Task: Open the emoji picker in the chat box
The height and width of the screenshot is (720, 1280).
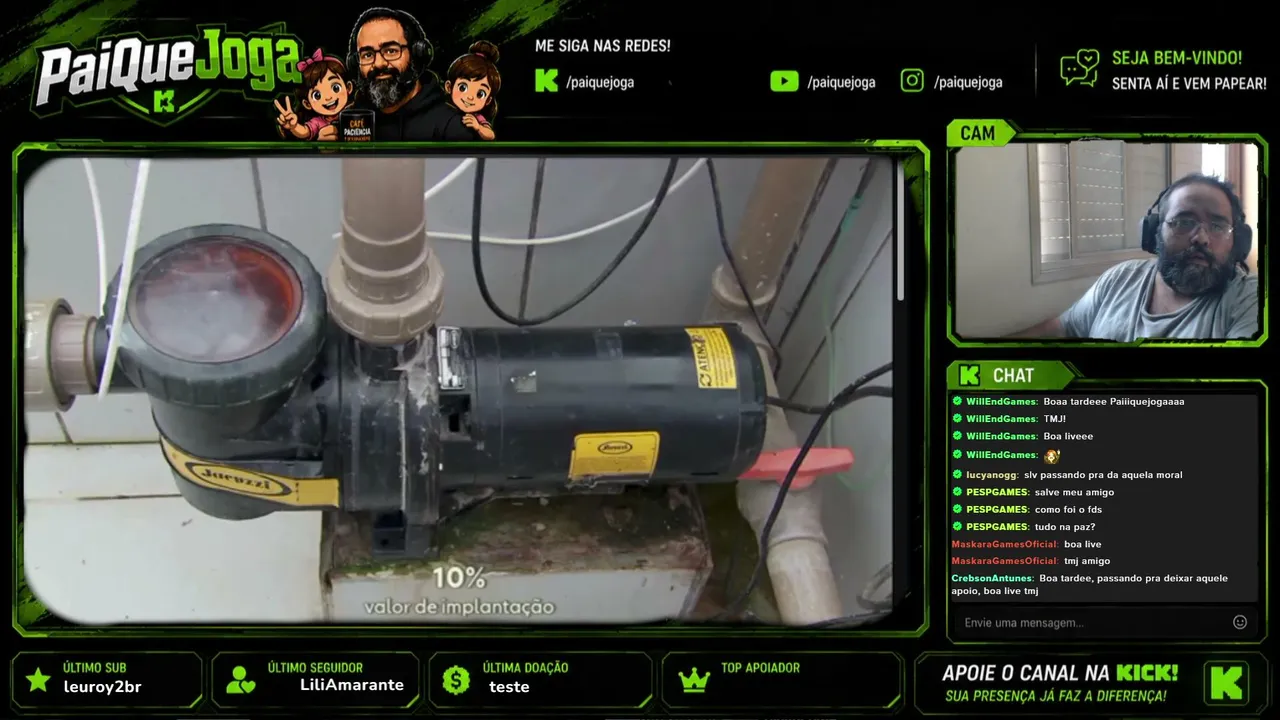Action: coord(1240,622)
